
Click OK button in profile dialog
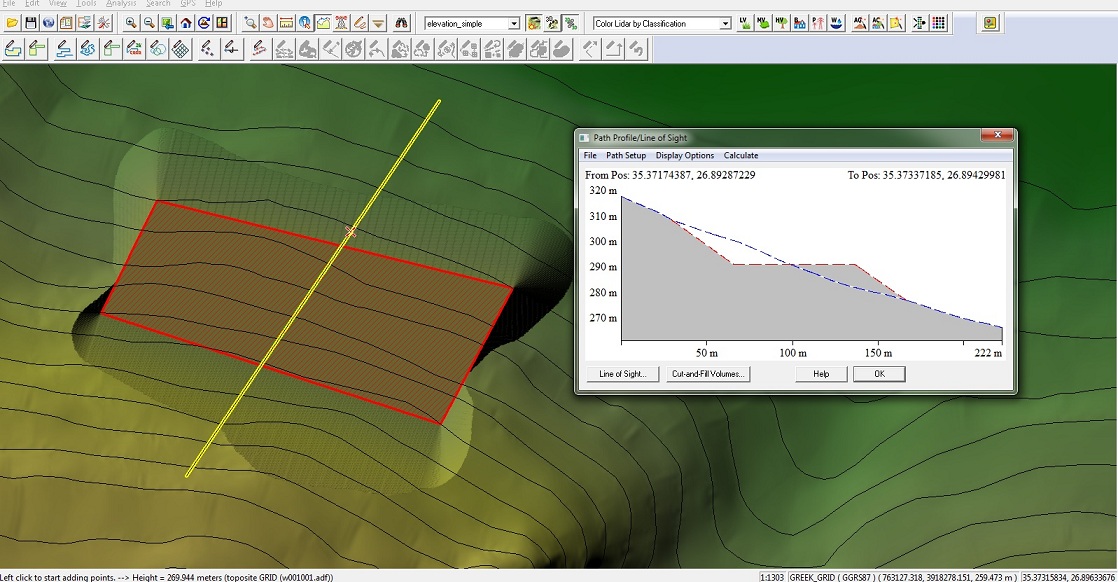pyautogui.click(x=879, y=374)
